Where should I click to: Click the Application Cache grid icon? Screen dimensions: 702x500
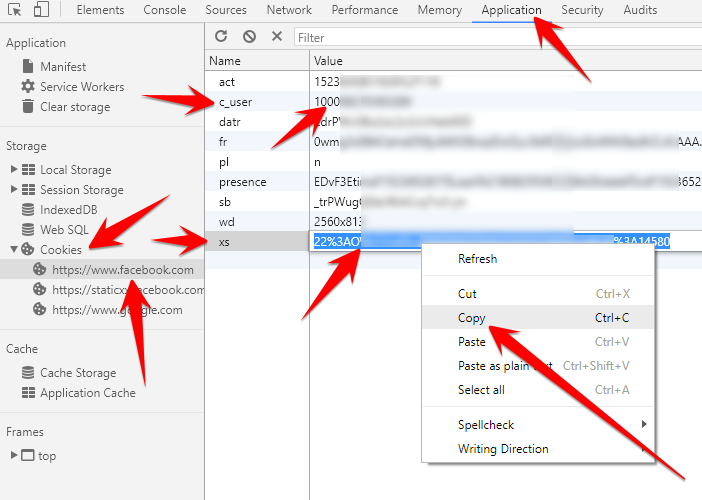tap(28, 393)
